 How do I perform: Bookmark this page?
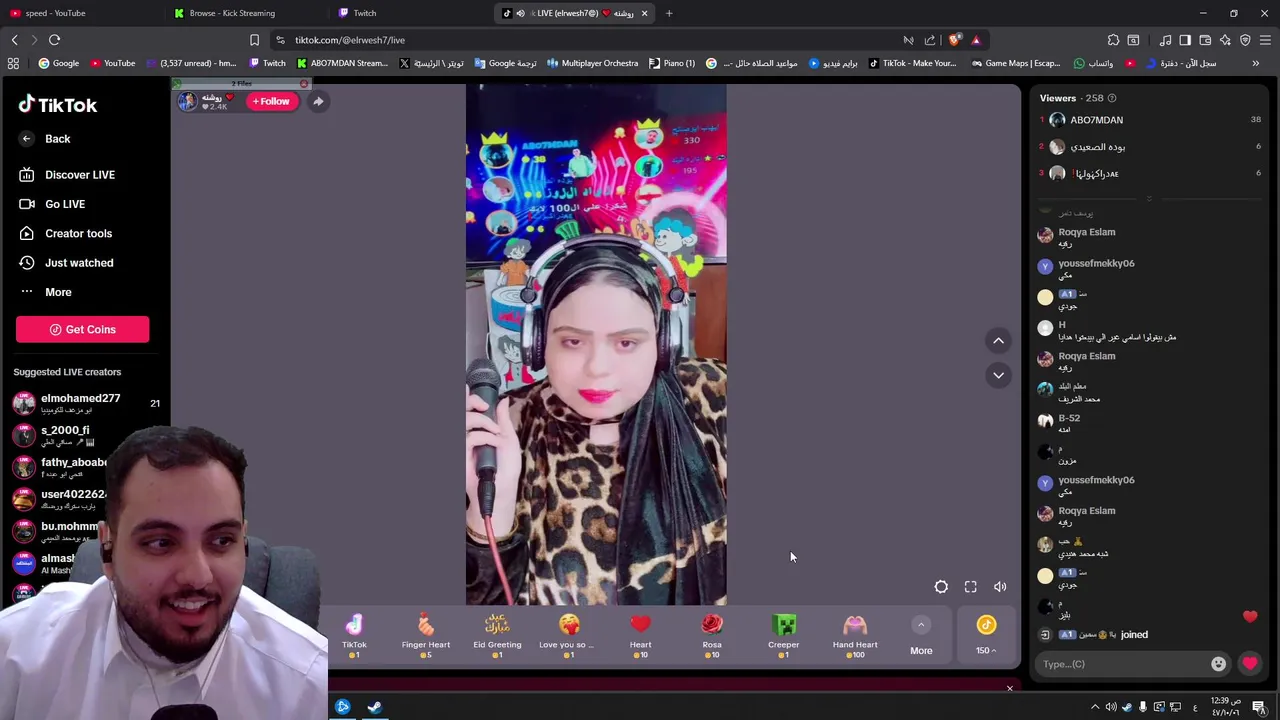click(254, 40)
